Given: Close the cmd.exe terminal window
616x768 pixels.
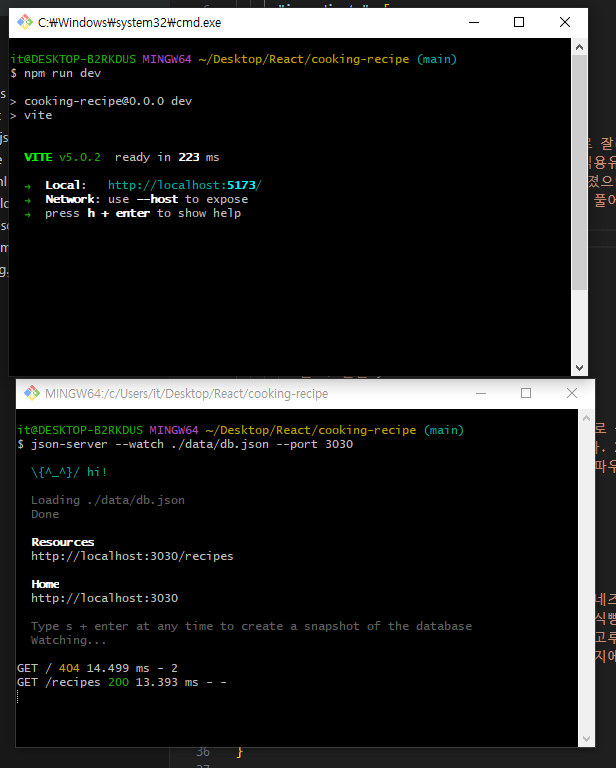Looking at the screenshot, I should click(565, 23).
